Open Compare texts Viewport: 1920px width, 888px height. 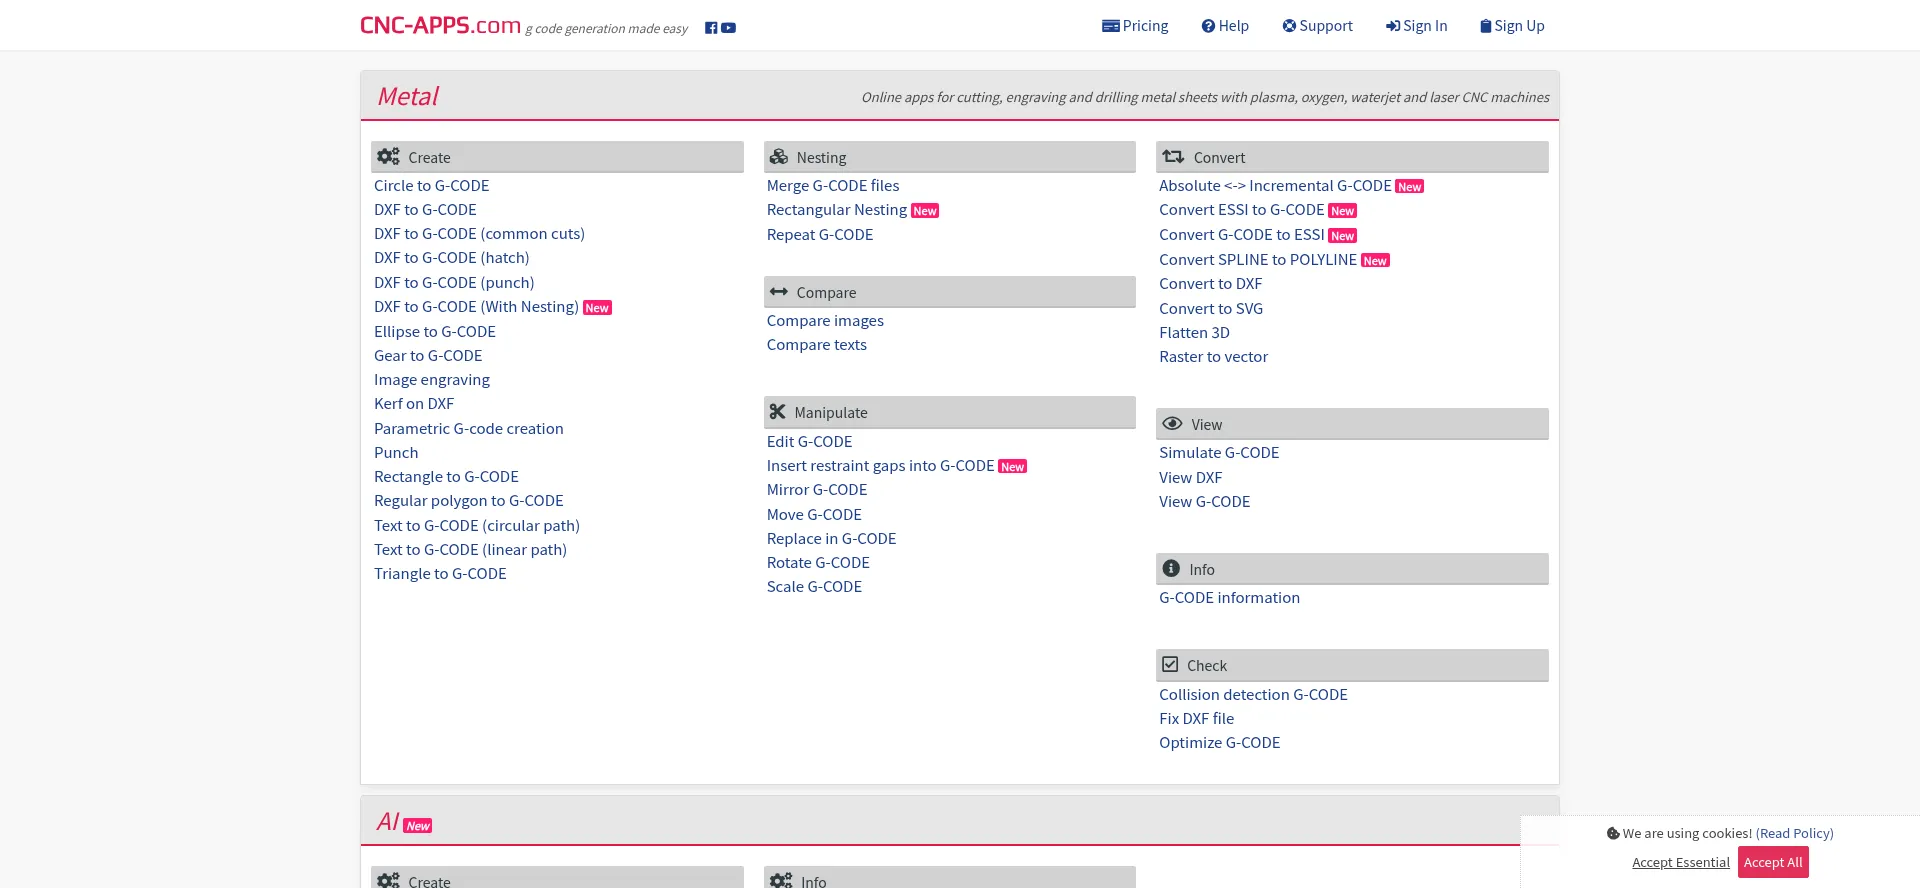point(817,344)
